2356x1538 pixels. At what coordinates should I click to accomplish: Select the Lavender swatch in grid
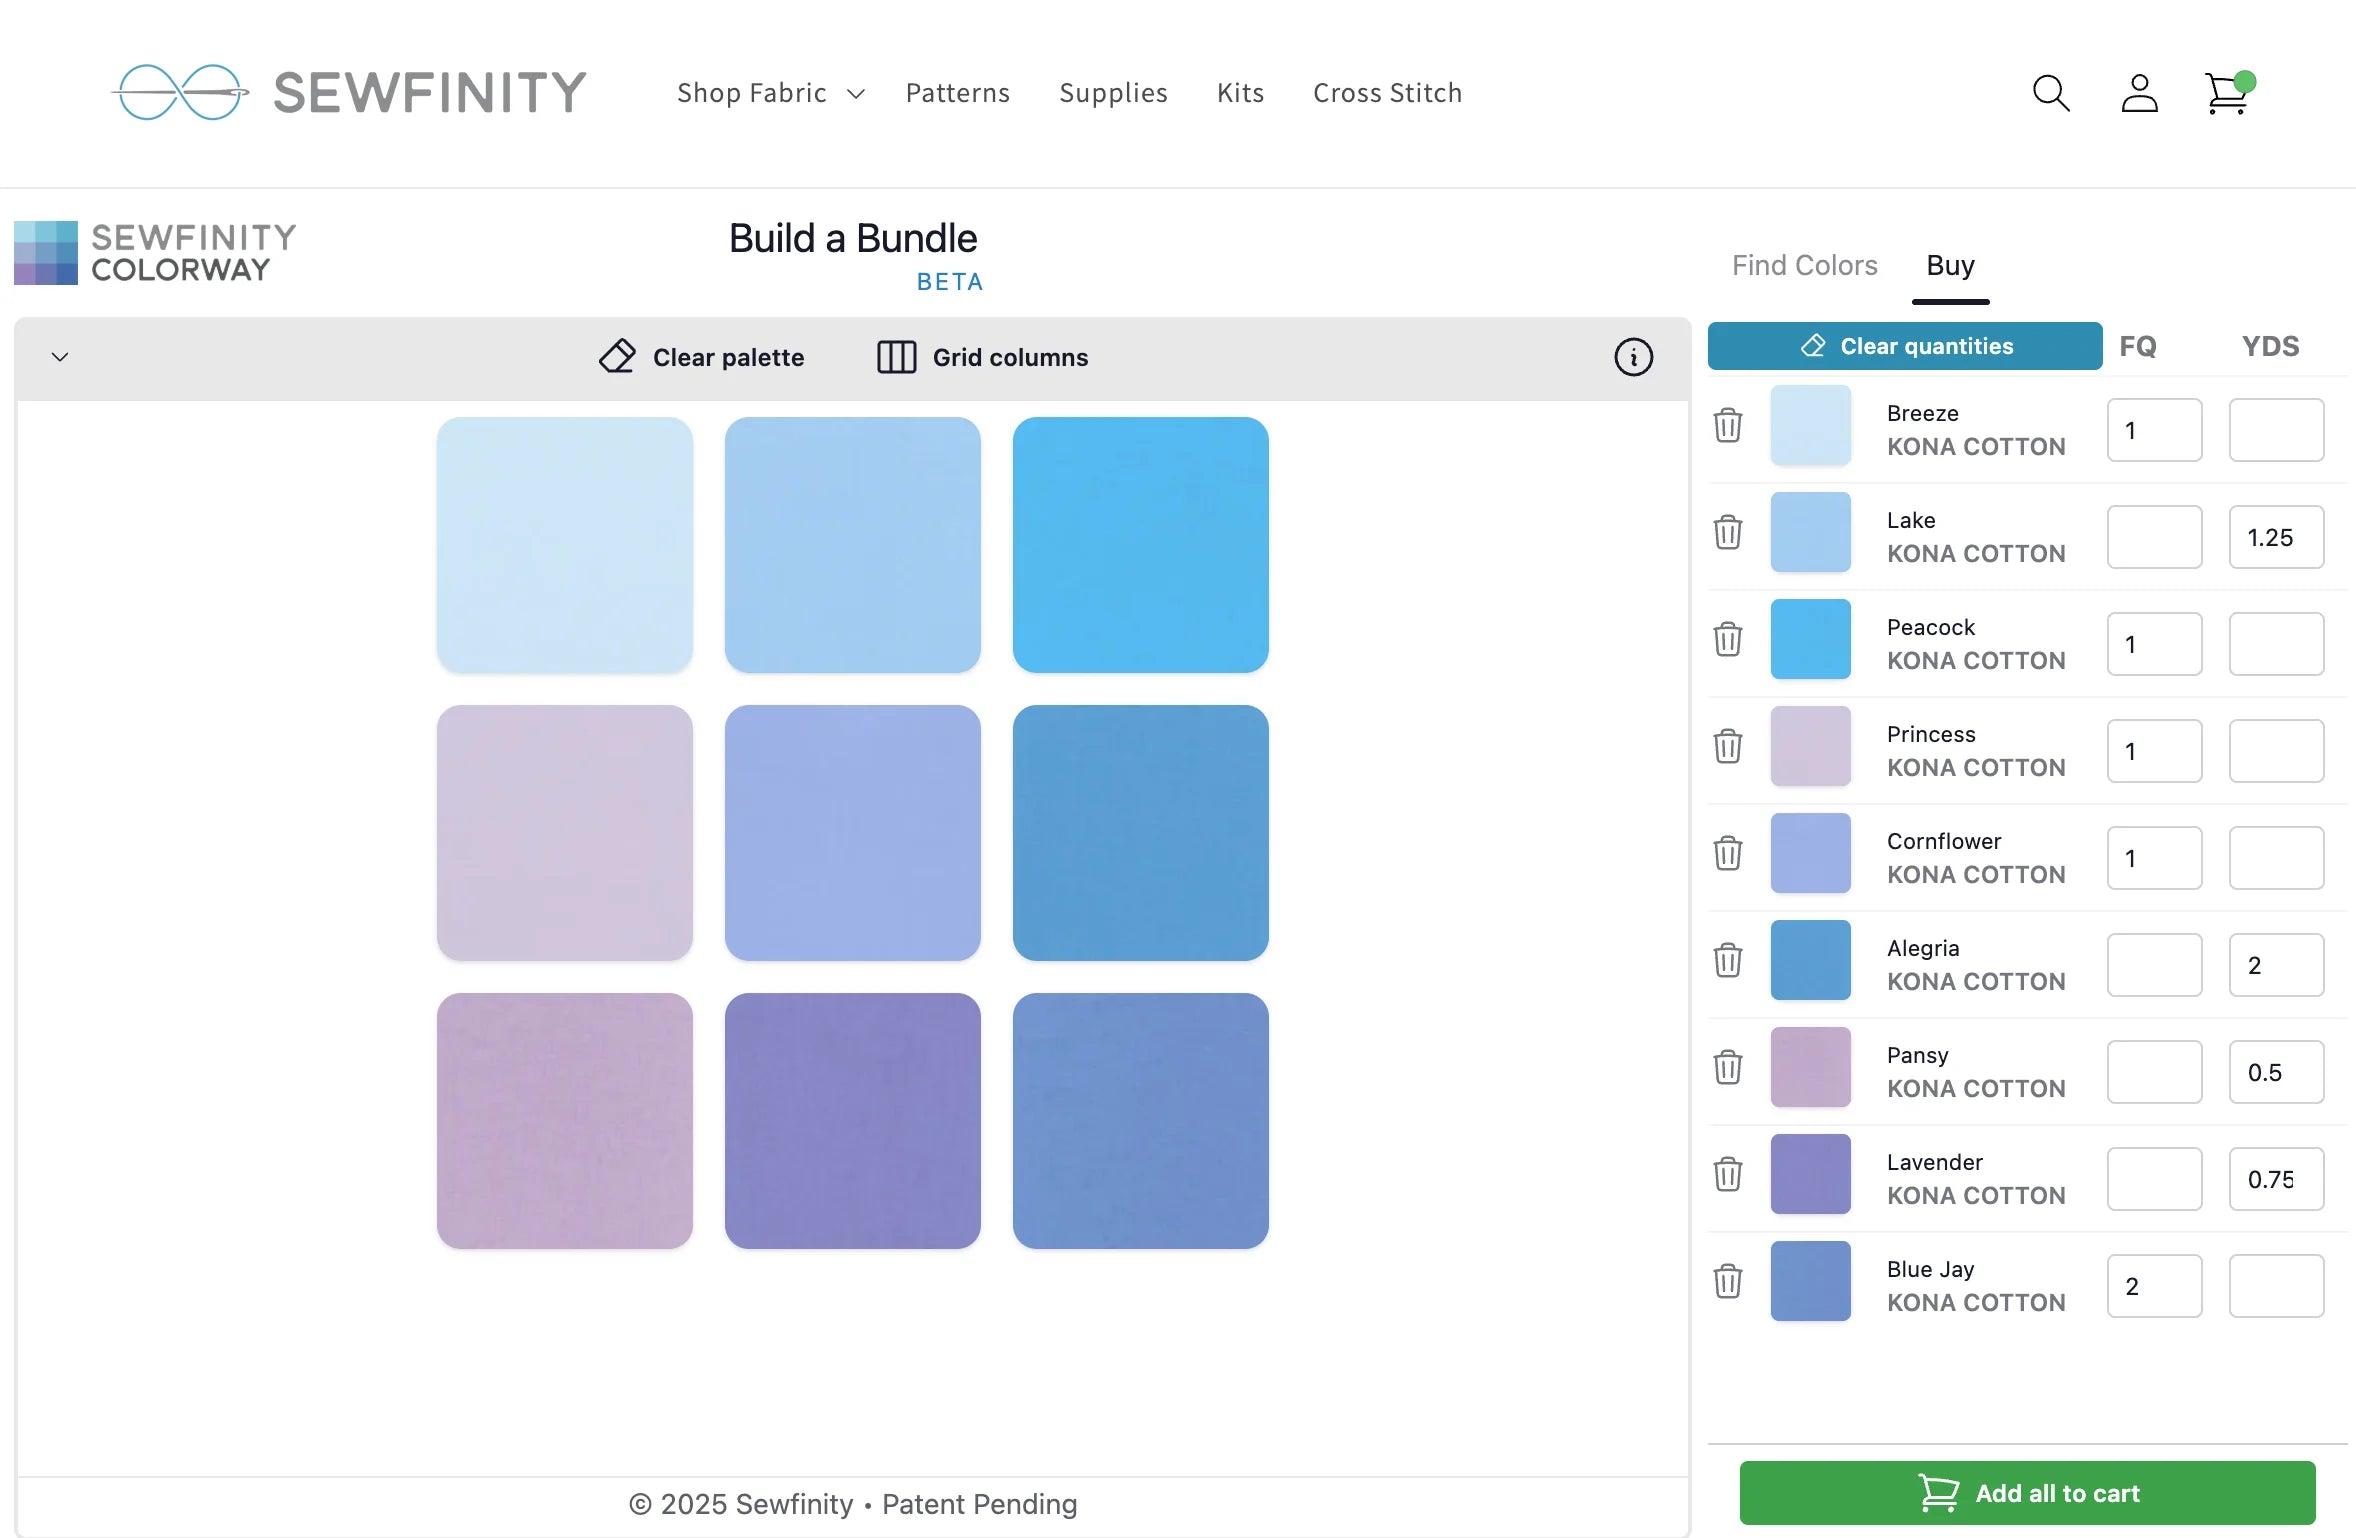pyautogui.click(x=852, y=1120)
